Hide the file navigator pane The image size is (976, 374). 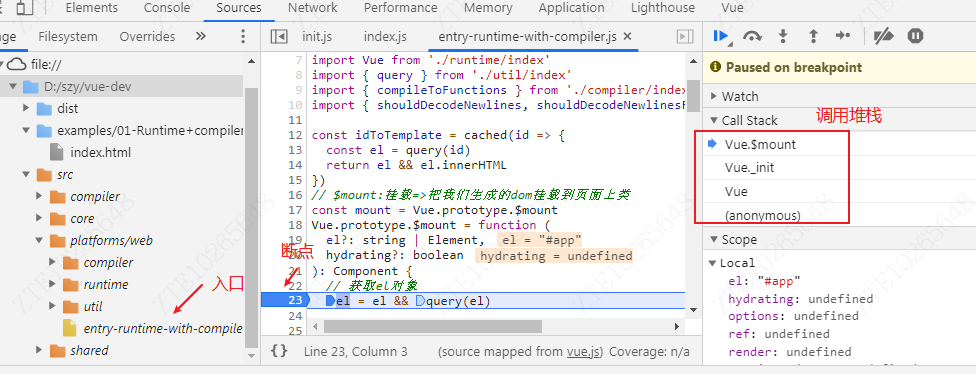pyautogui.click(x=279, y=37)
